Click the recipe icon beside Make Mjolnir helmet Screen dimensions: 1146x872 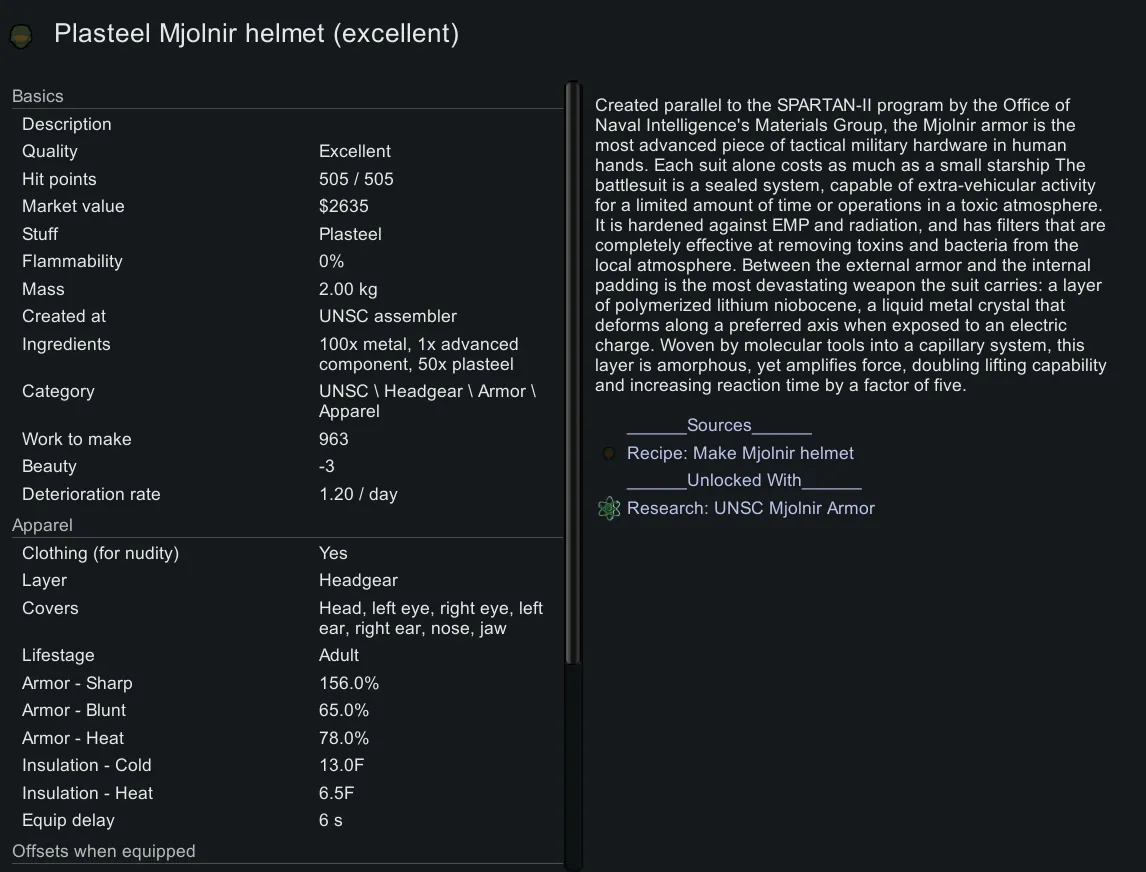click(x=609, y=454)
